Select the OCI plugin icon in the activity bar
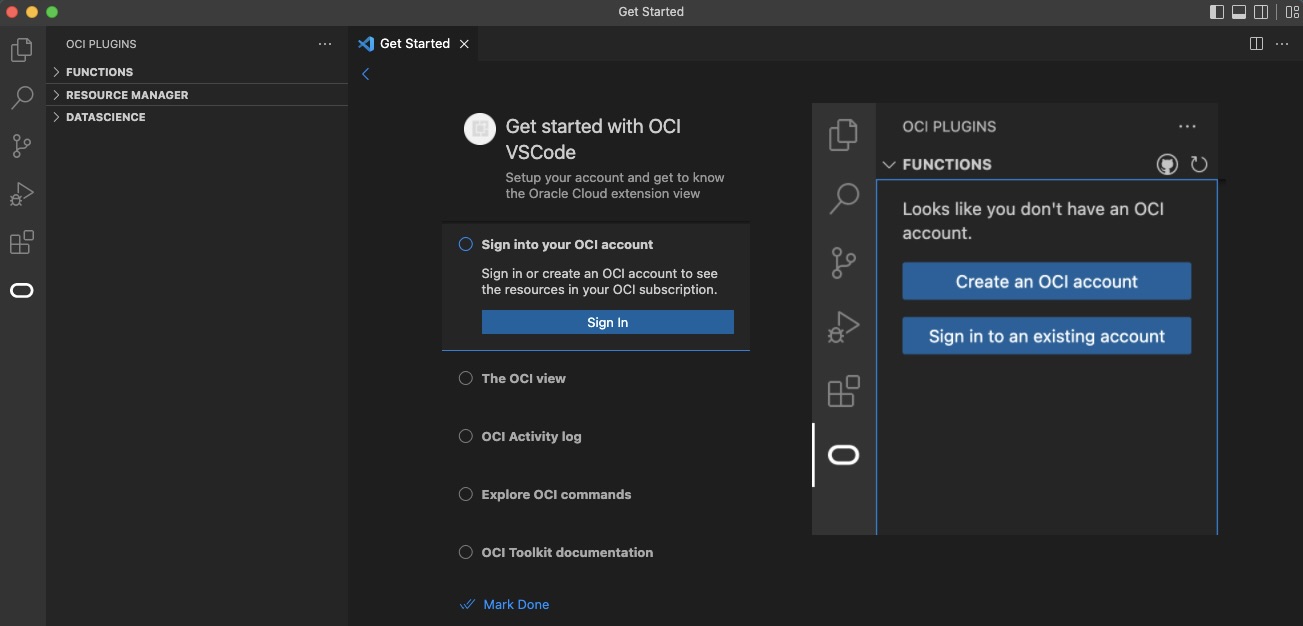Screen dimensions: 1303x626 [x=21, y=290]
